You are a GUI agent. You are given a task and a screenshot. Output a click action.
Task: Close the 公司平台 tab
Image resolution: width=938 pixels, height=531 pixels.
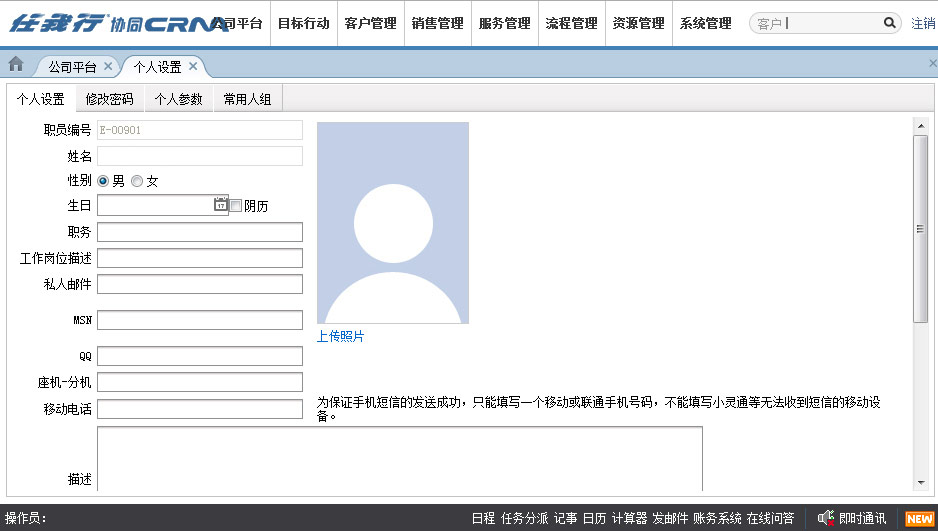(x=108, y=66)
